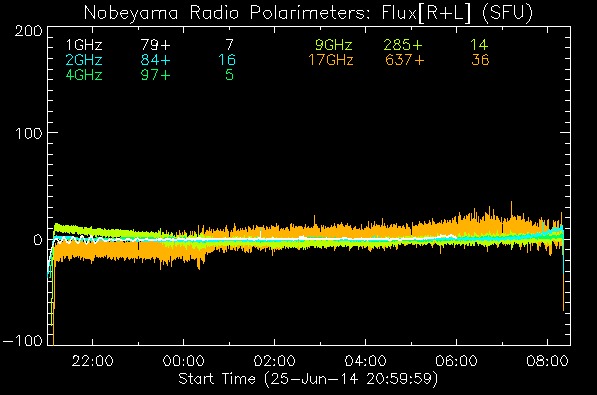Click the 22:00 time axis label

(x=93, y=361)
